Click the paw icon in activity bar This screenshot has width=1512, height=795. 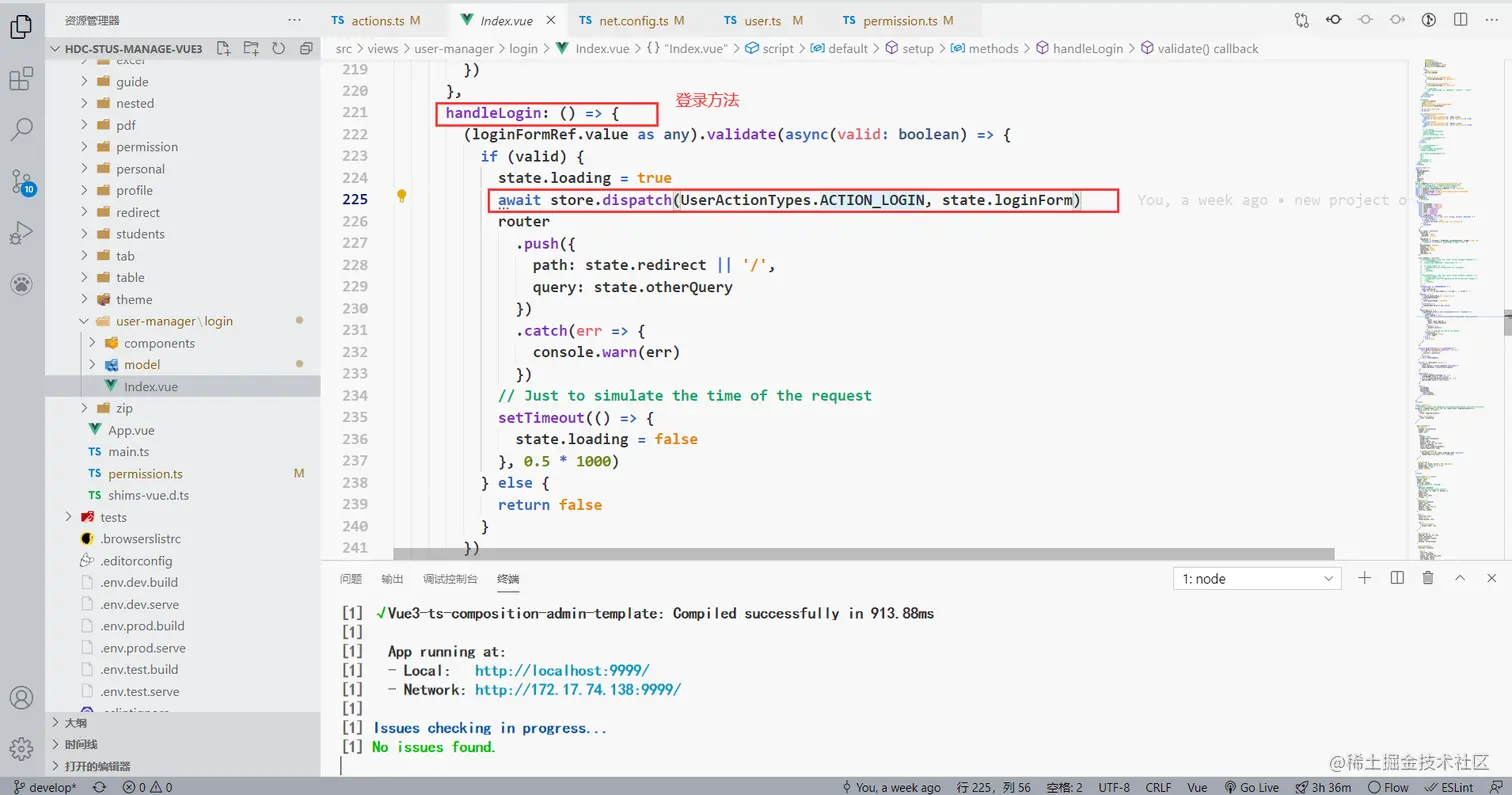click(x=21, y=285)
